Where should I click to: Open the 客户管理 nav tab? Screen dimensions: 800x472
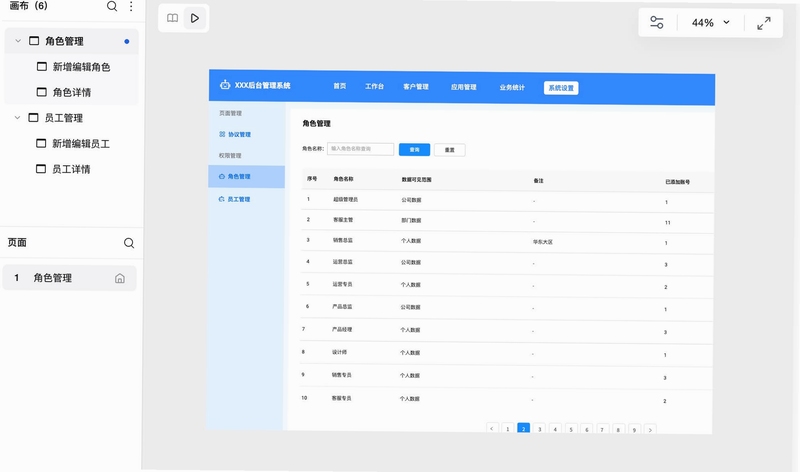[x=416, y=87]
